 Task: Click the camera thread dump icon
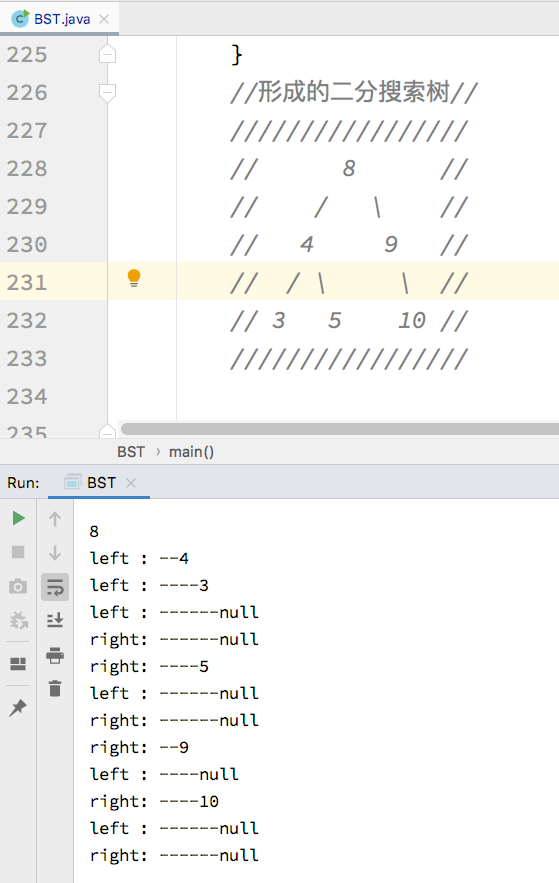pos(18,586)
